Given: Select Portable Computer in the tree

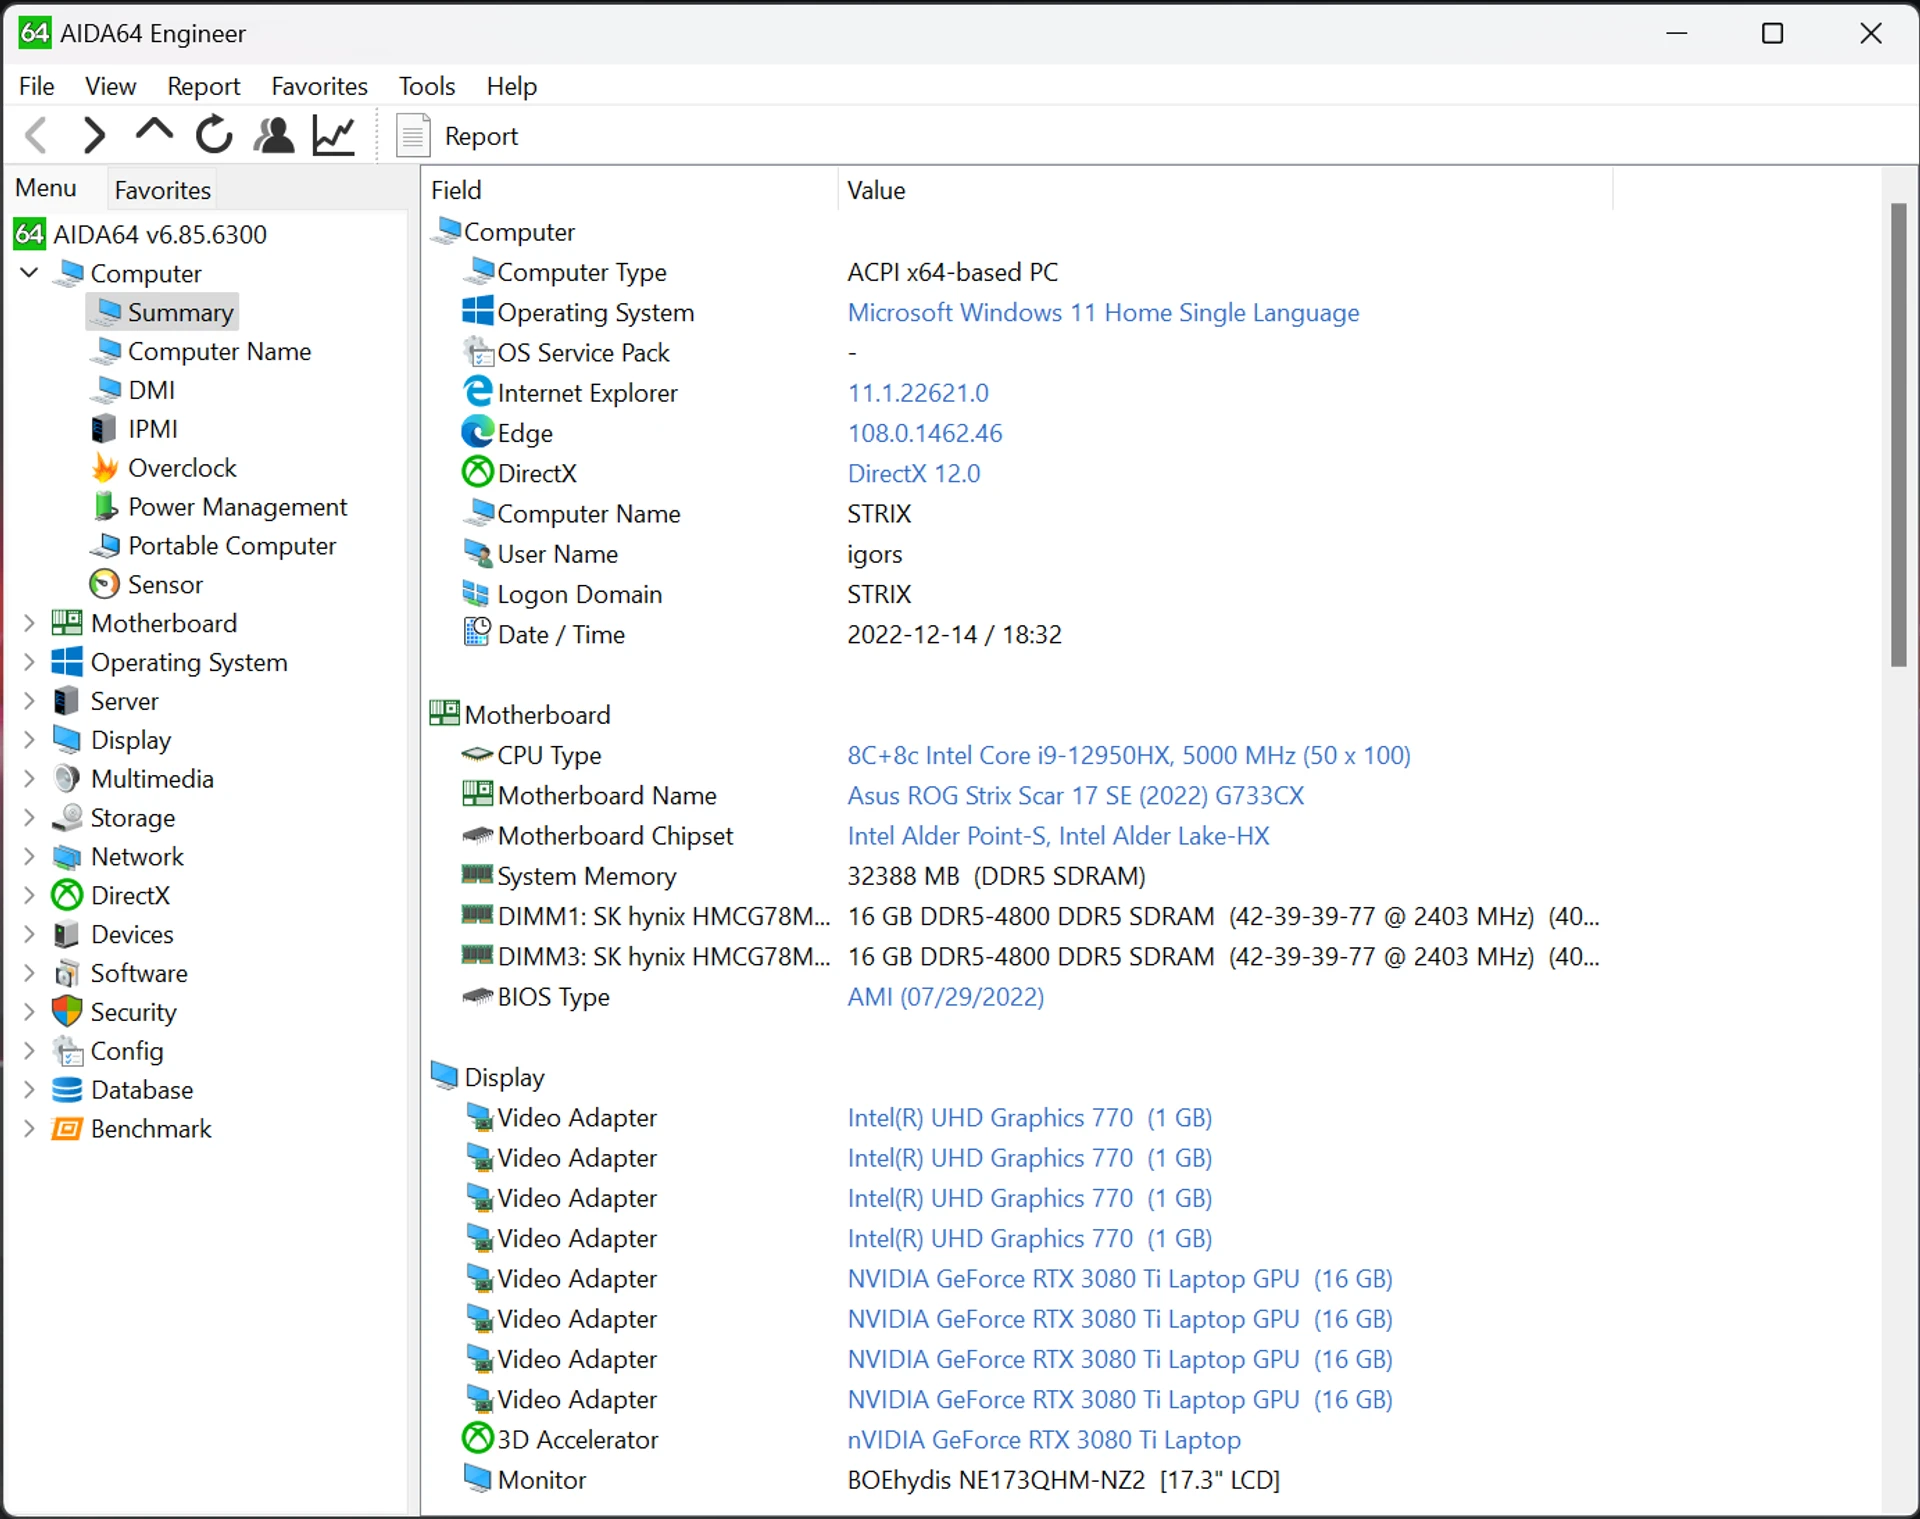Looking at the screenshot, I should (x=232, y=546).
